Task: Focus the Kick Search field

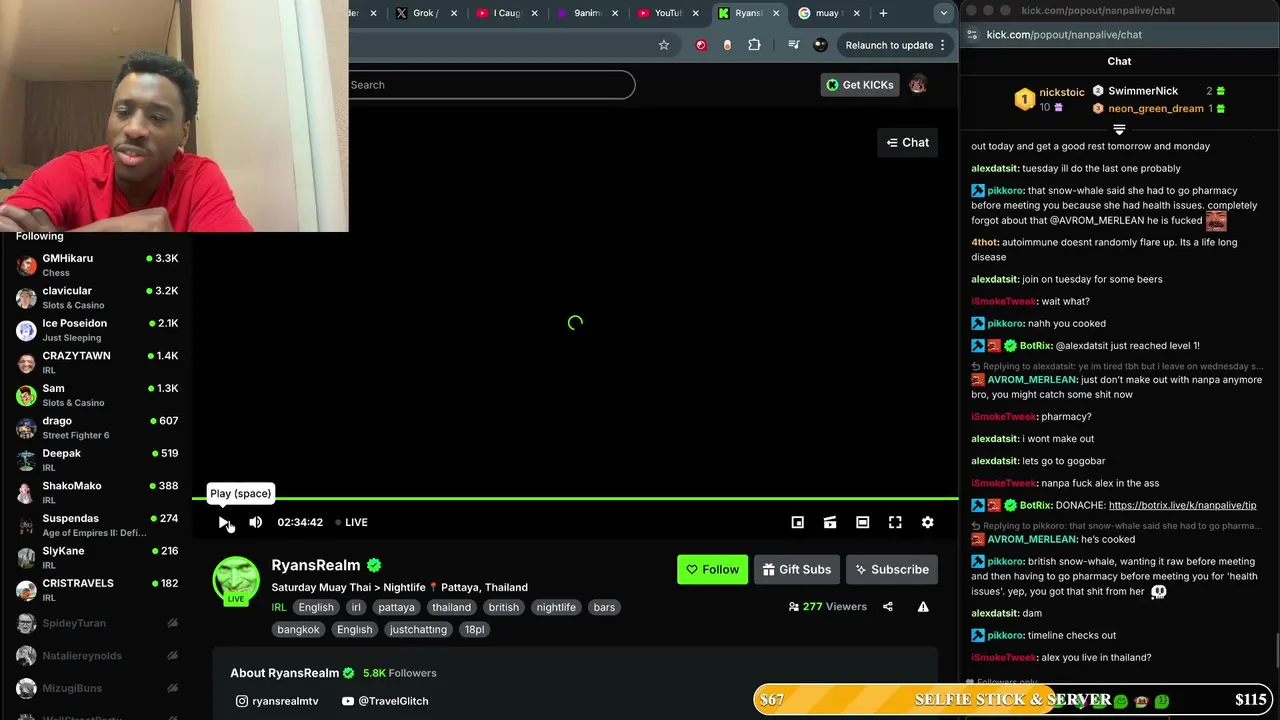Action: (491, 85)
